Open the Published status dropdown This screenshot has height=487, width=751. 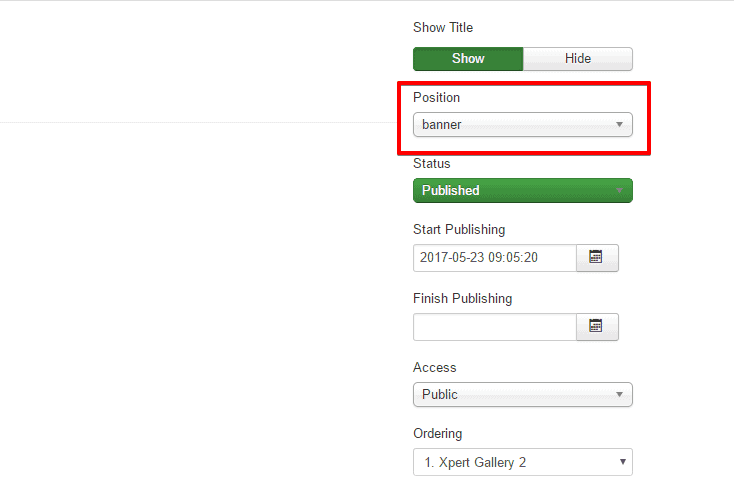pos(522,190)
